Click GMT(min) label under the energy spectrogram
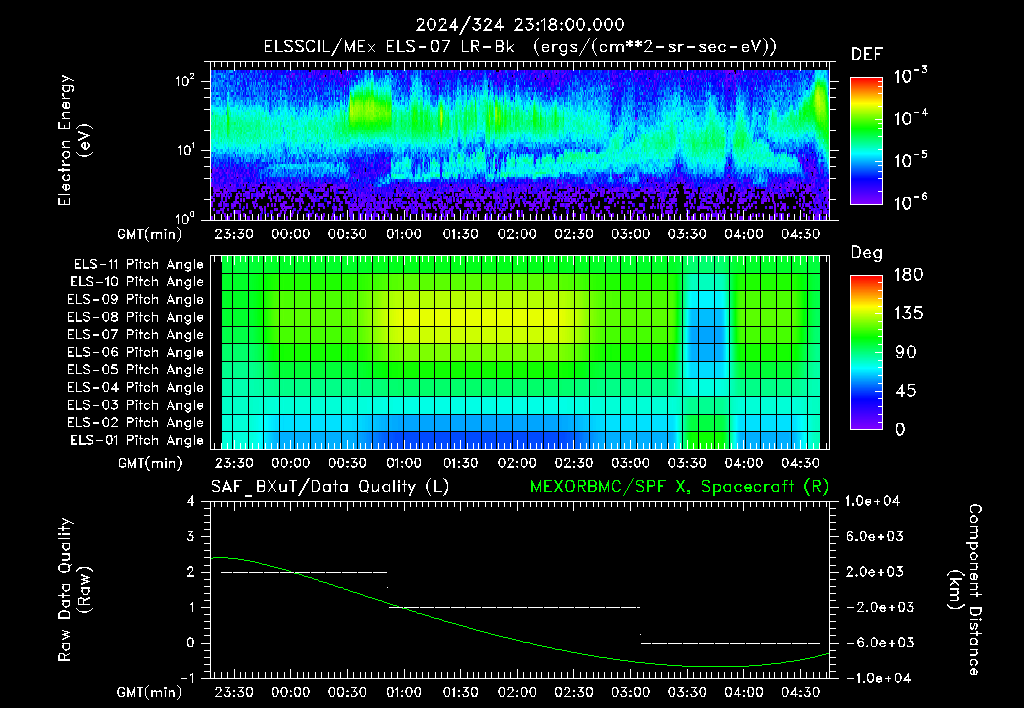Image resolution: width=1024 pixels, height=708 pixels. 150,234
